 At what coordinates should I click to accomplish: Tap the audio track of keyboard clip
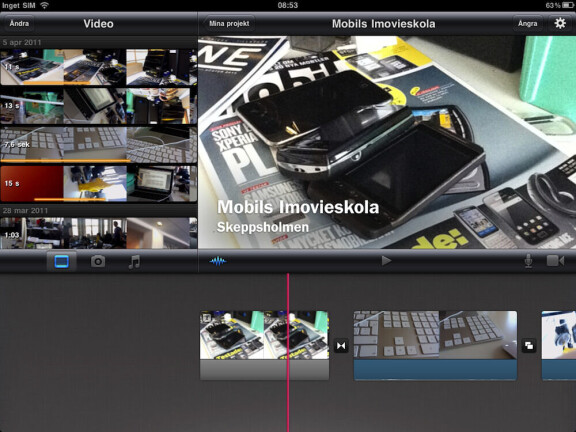pos(435,370)
